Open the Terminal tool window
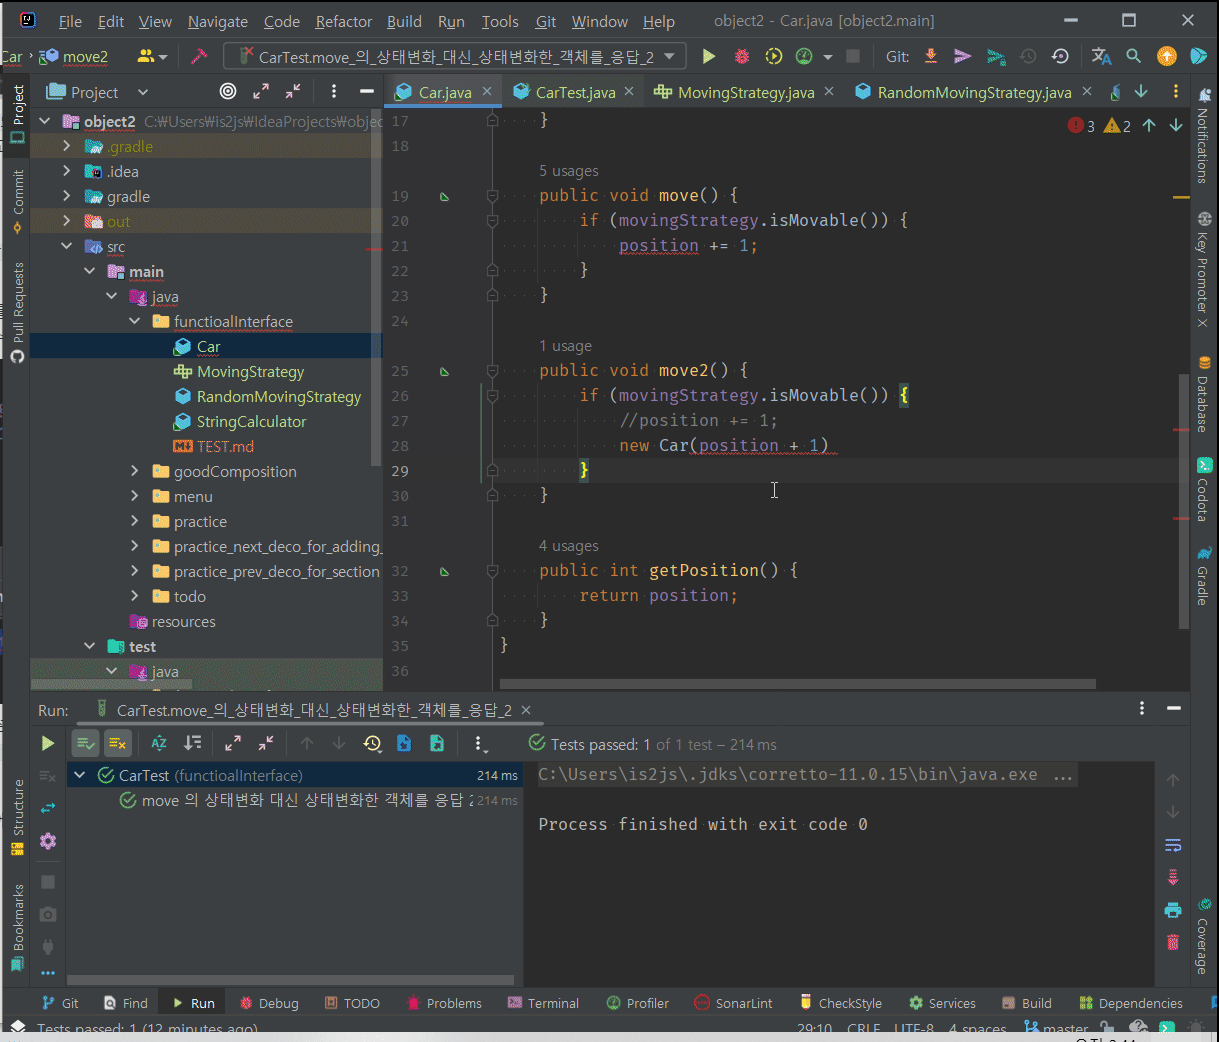 point(543,1003)
